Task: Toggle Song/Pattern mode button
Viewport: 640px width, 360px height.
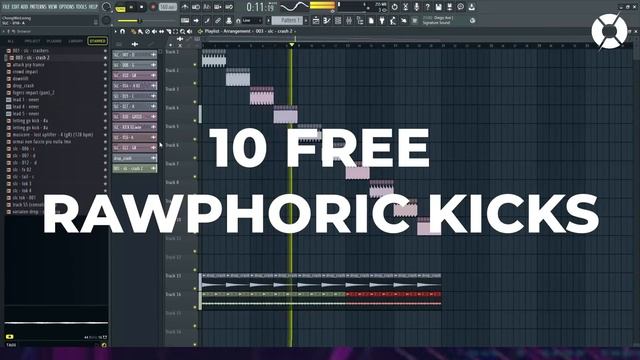Action: point(120,9)
